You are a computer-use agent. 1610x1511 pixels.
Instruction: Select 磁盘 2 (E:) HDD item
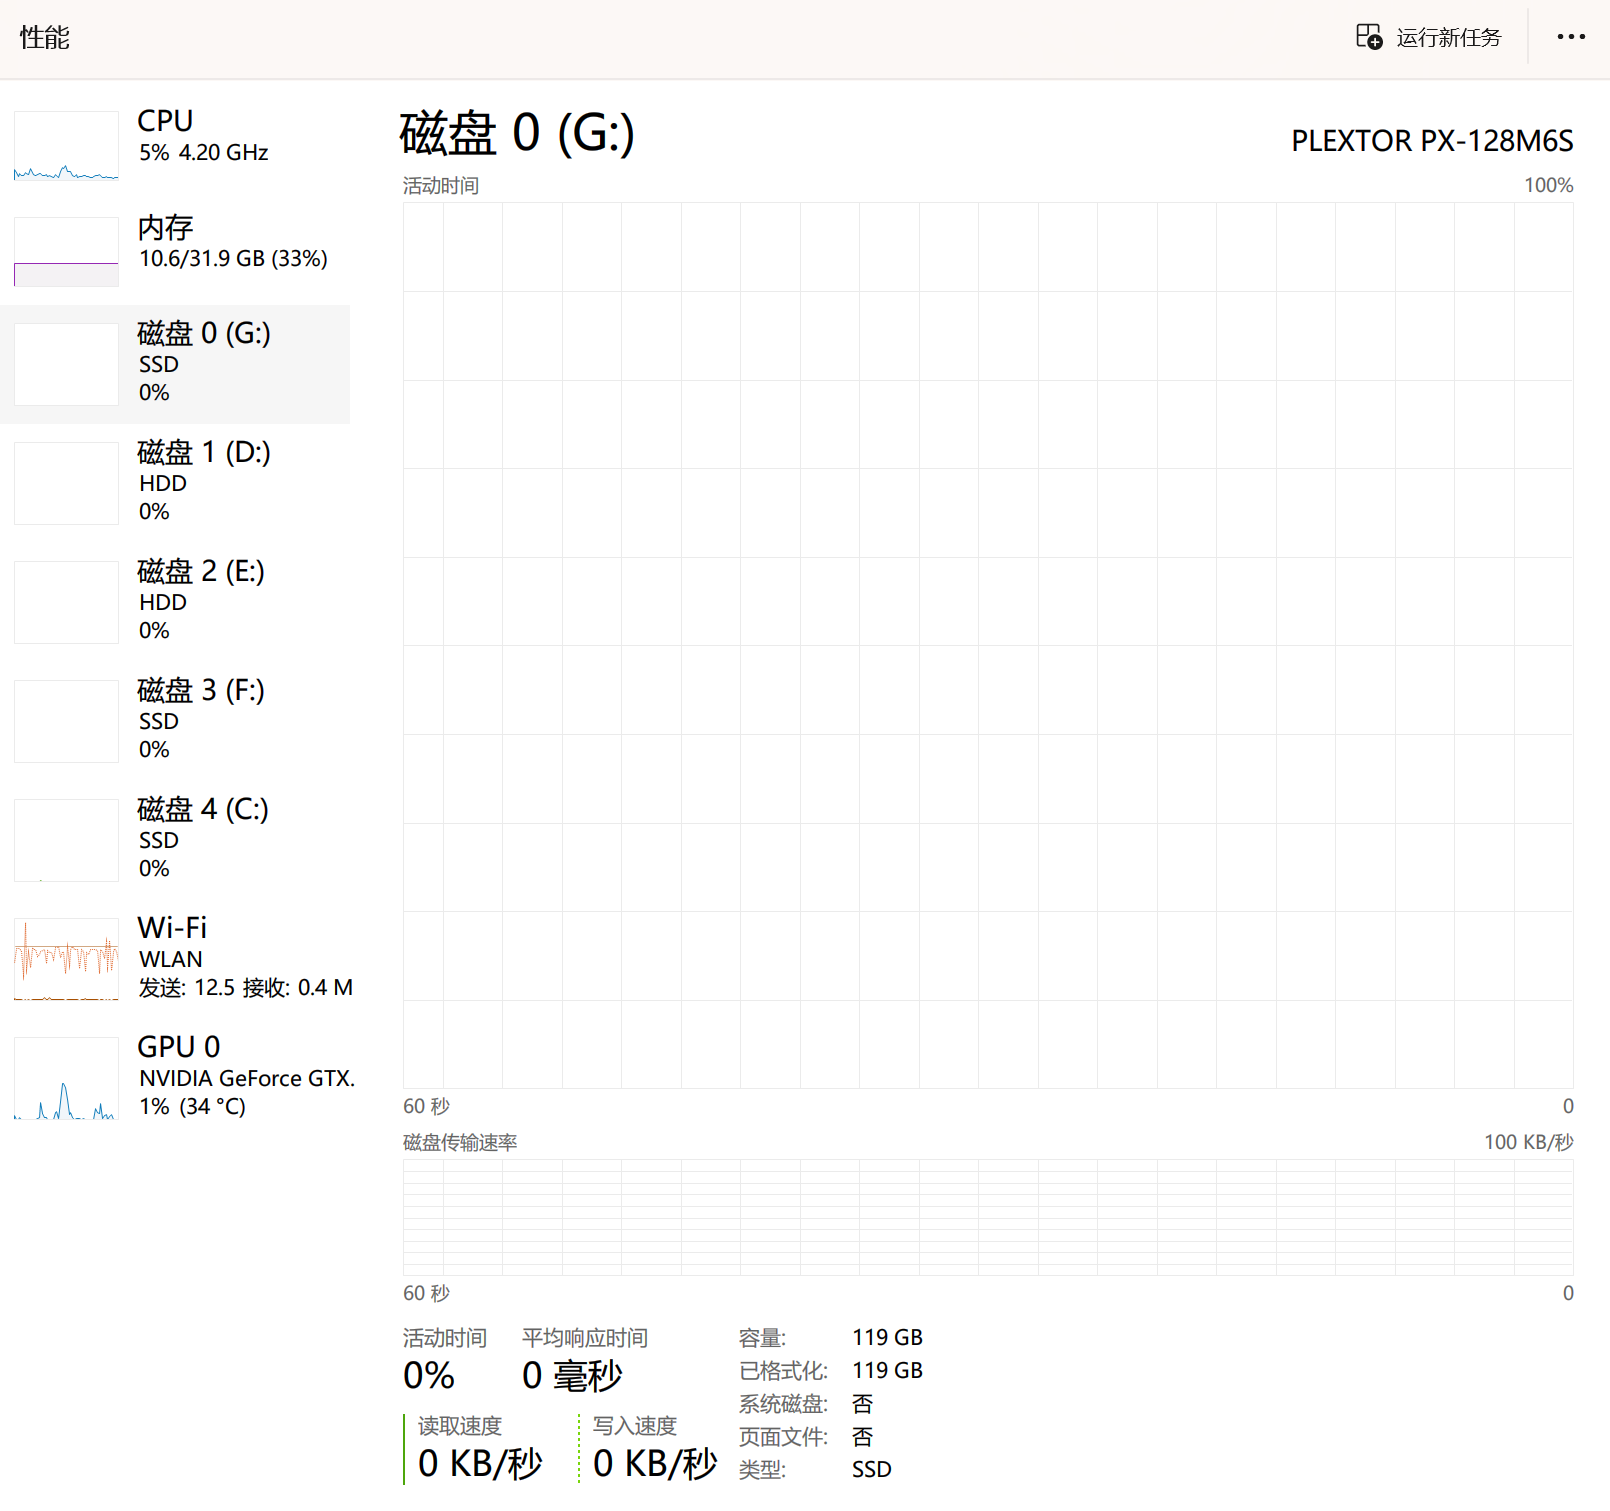point(175,602)
